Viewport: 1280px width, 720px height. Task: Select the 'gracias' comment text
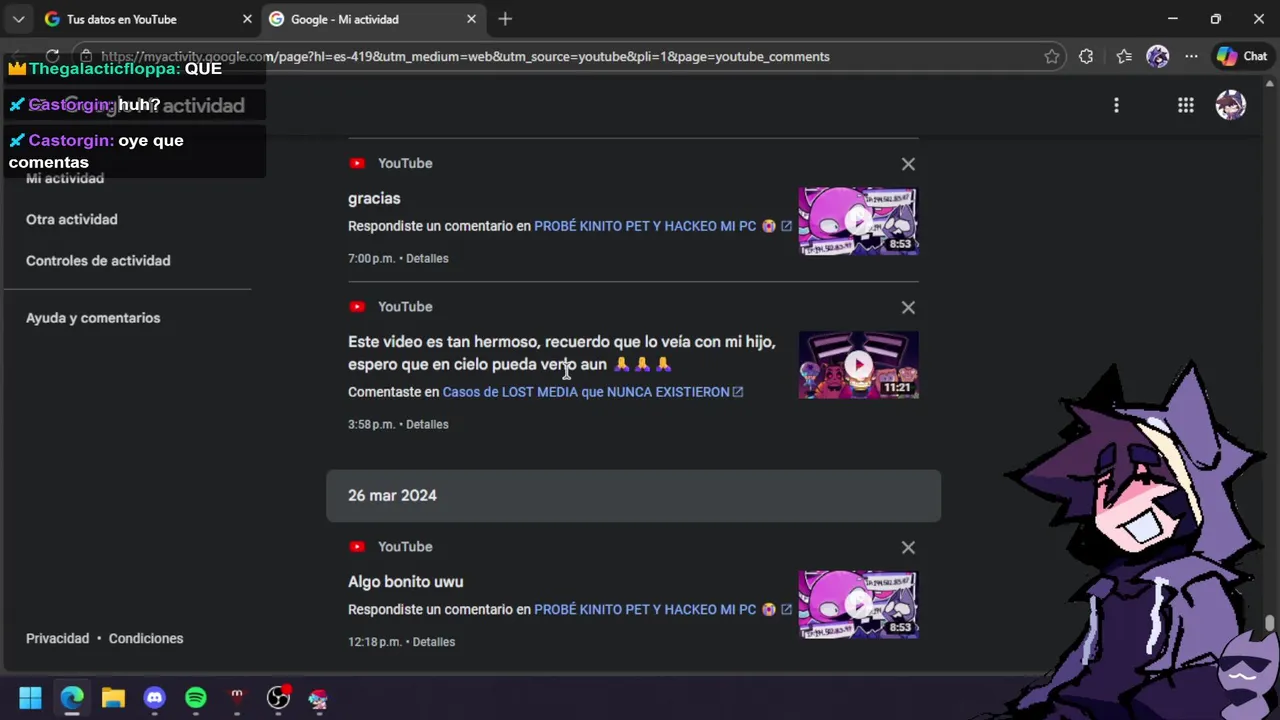[374, 198]
